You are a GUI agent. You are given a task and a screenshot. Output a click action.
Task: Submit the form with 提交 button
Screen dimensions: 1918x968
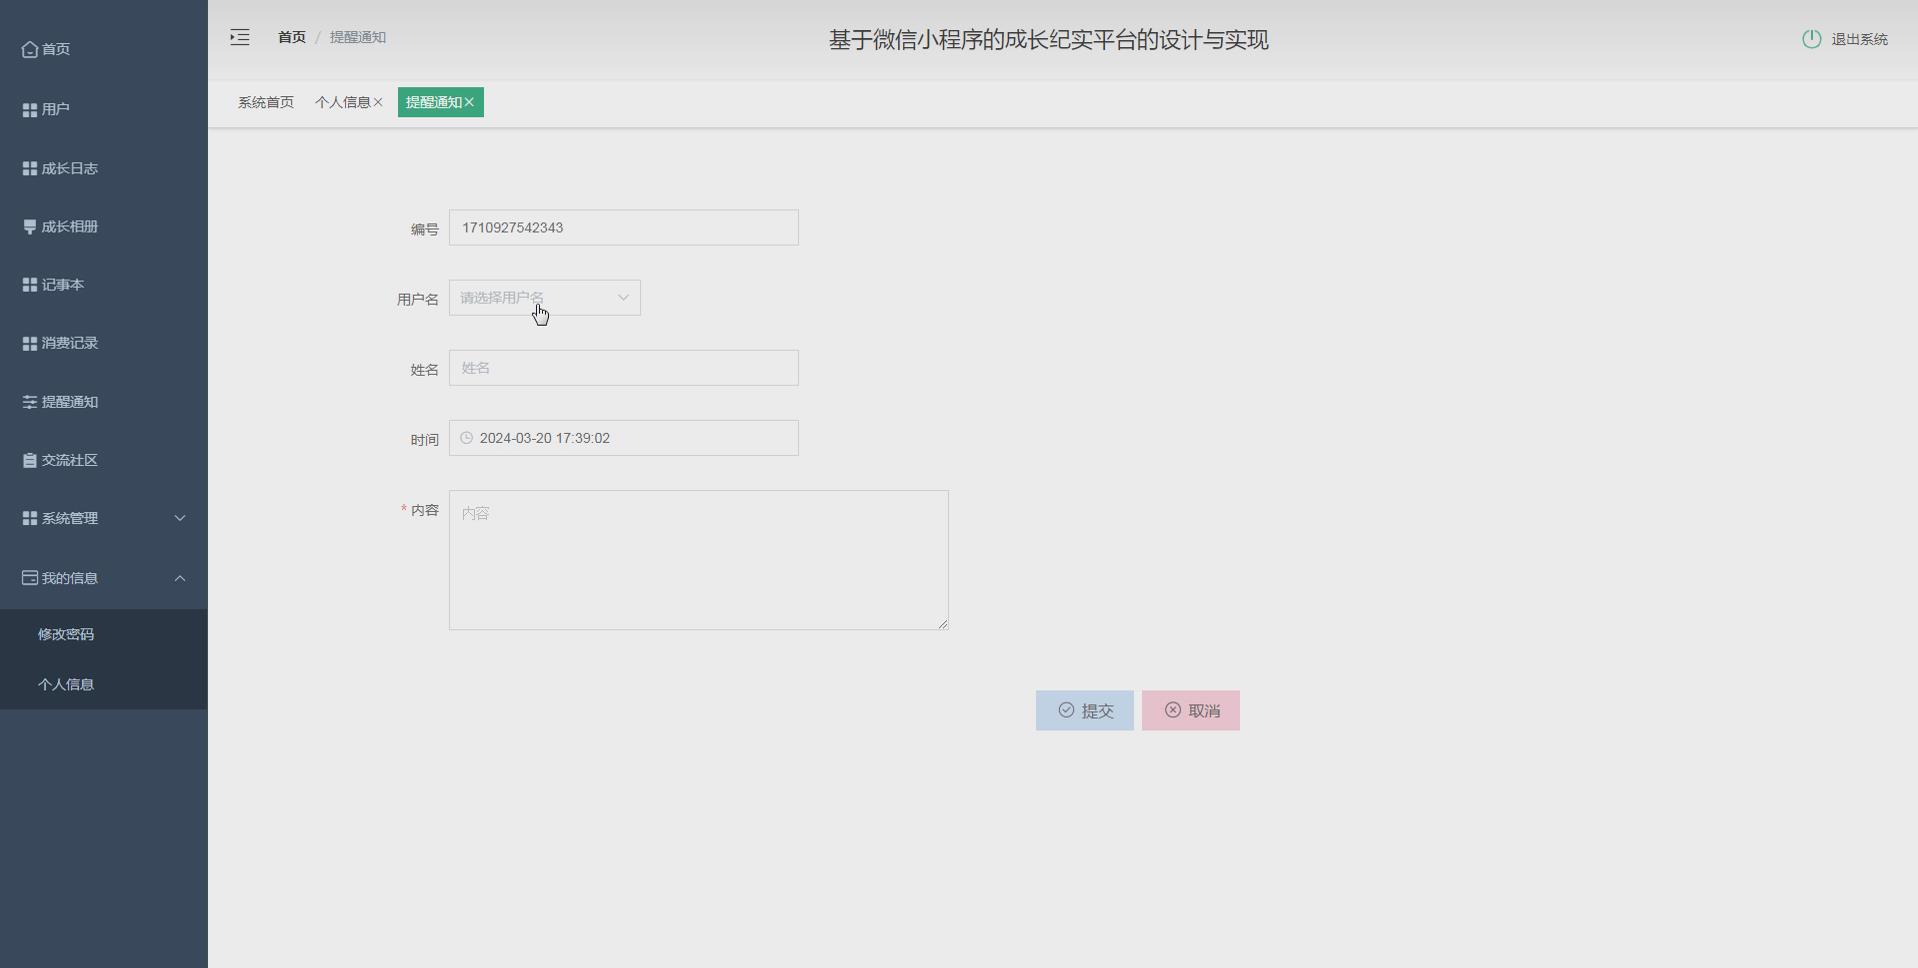(1084, 710)
